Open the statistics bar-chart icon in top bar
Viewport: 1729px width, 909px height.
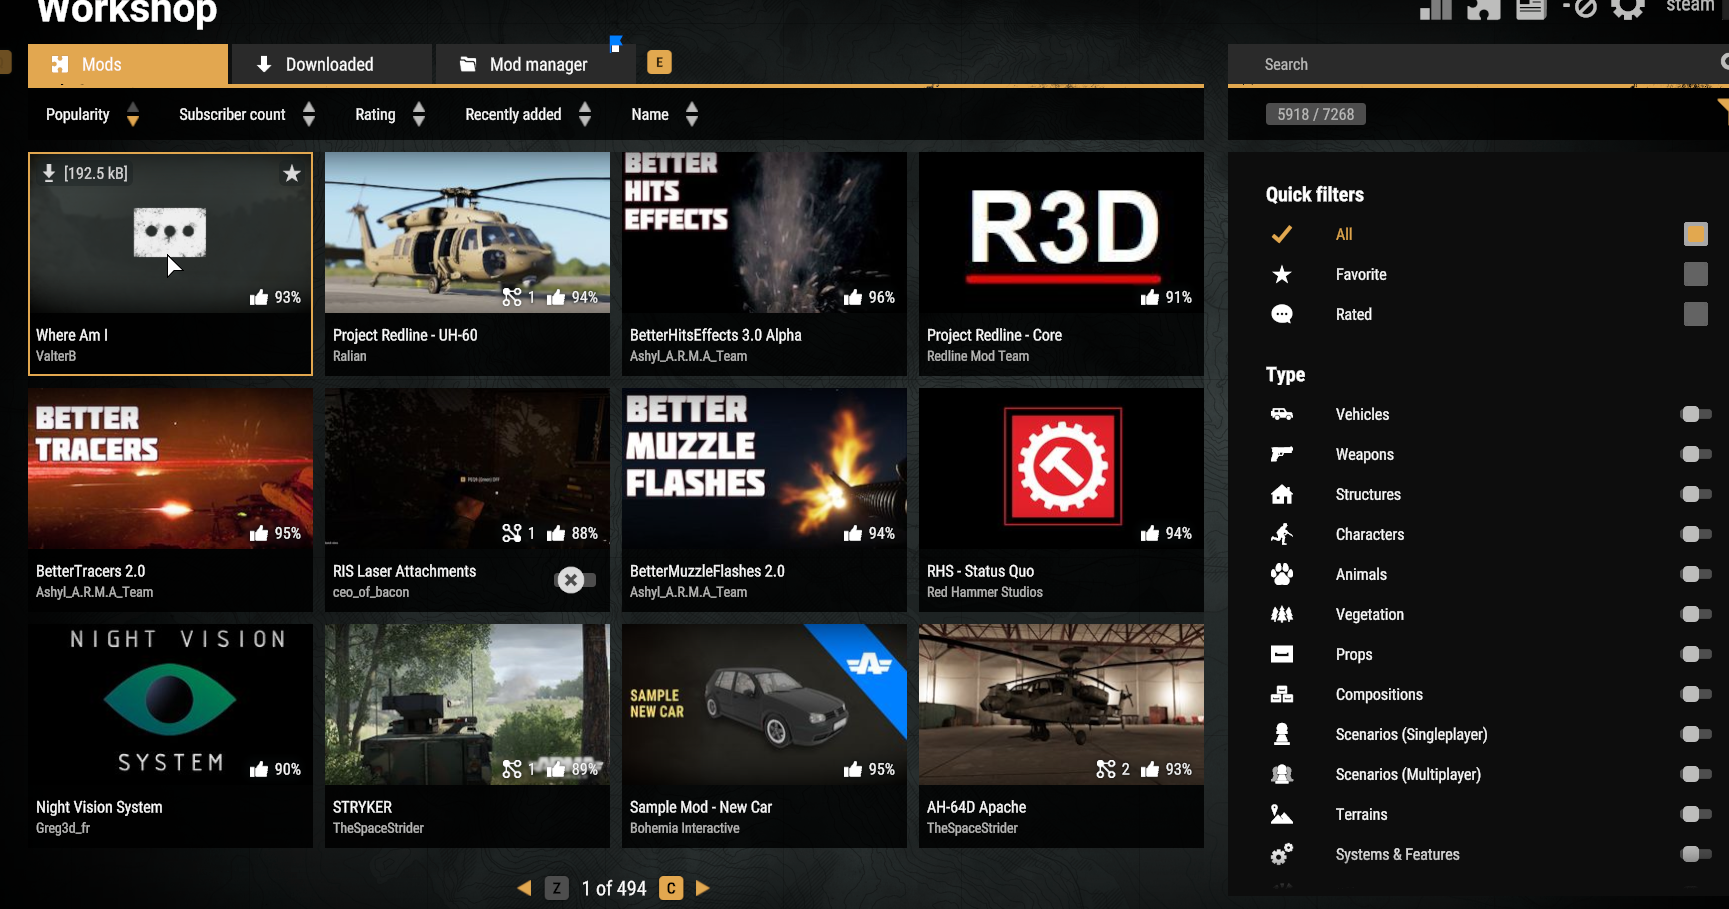pos(1435,9)
